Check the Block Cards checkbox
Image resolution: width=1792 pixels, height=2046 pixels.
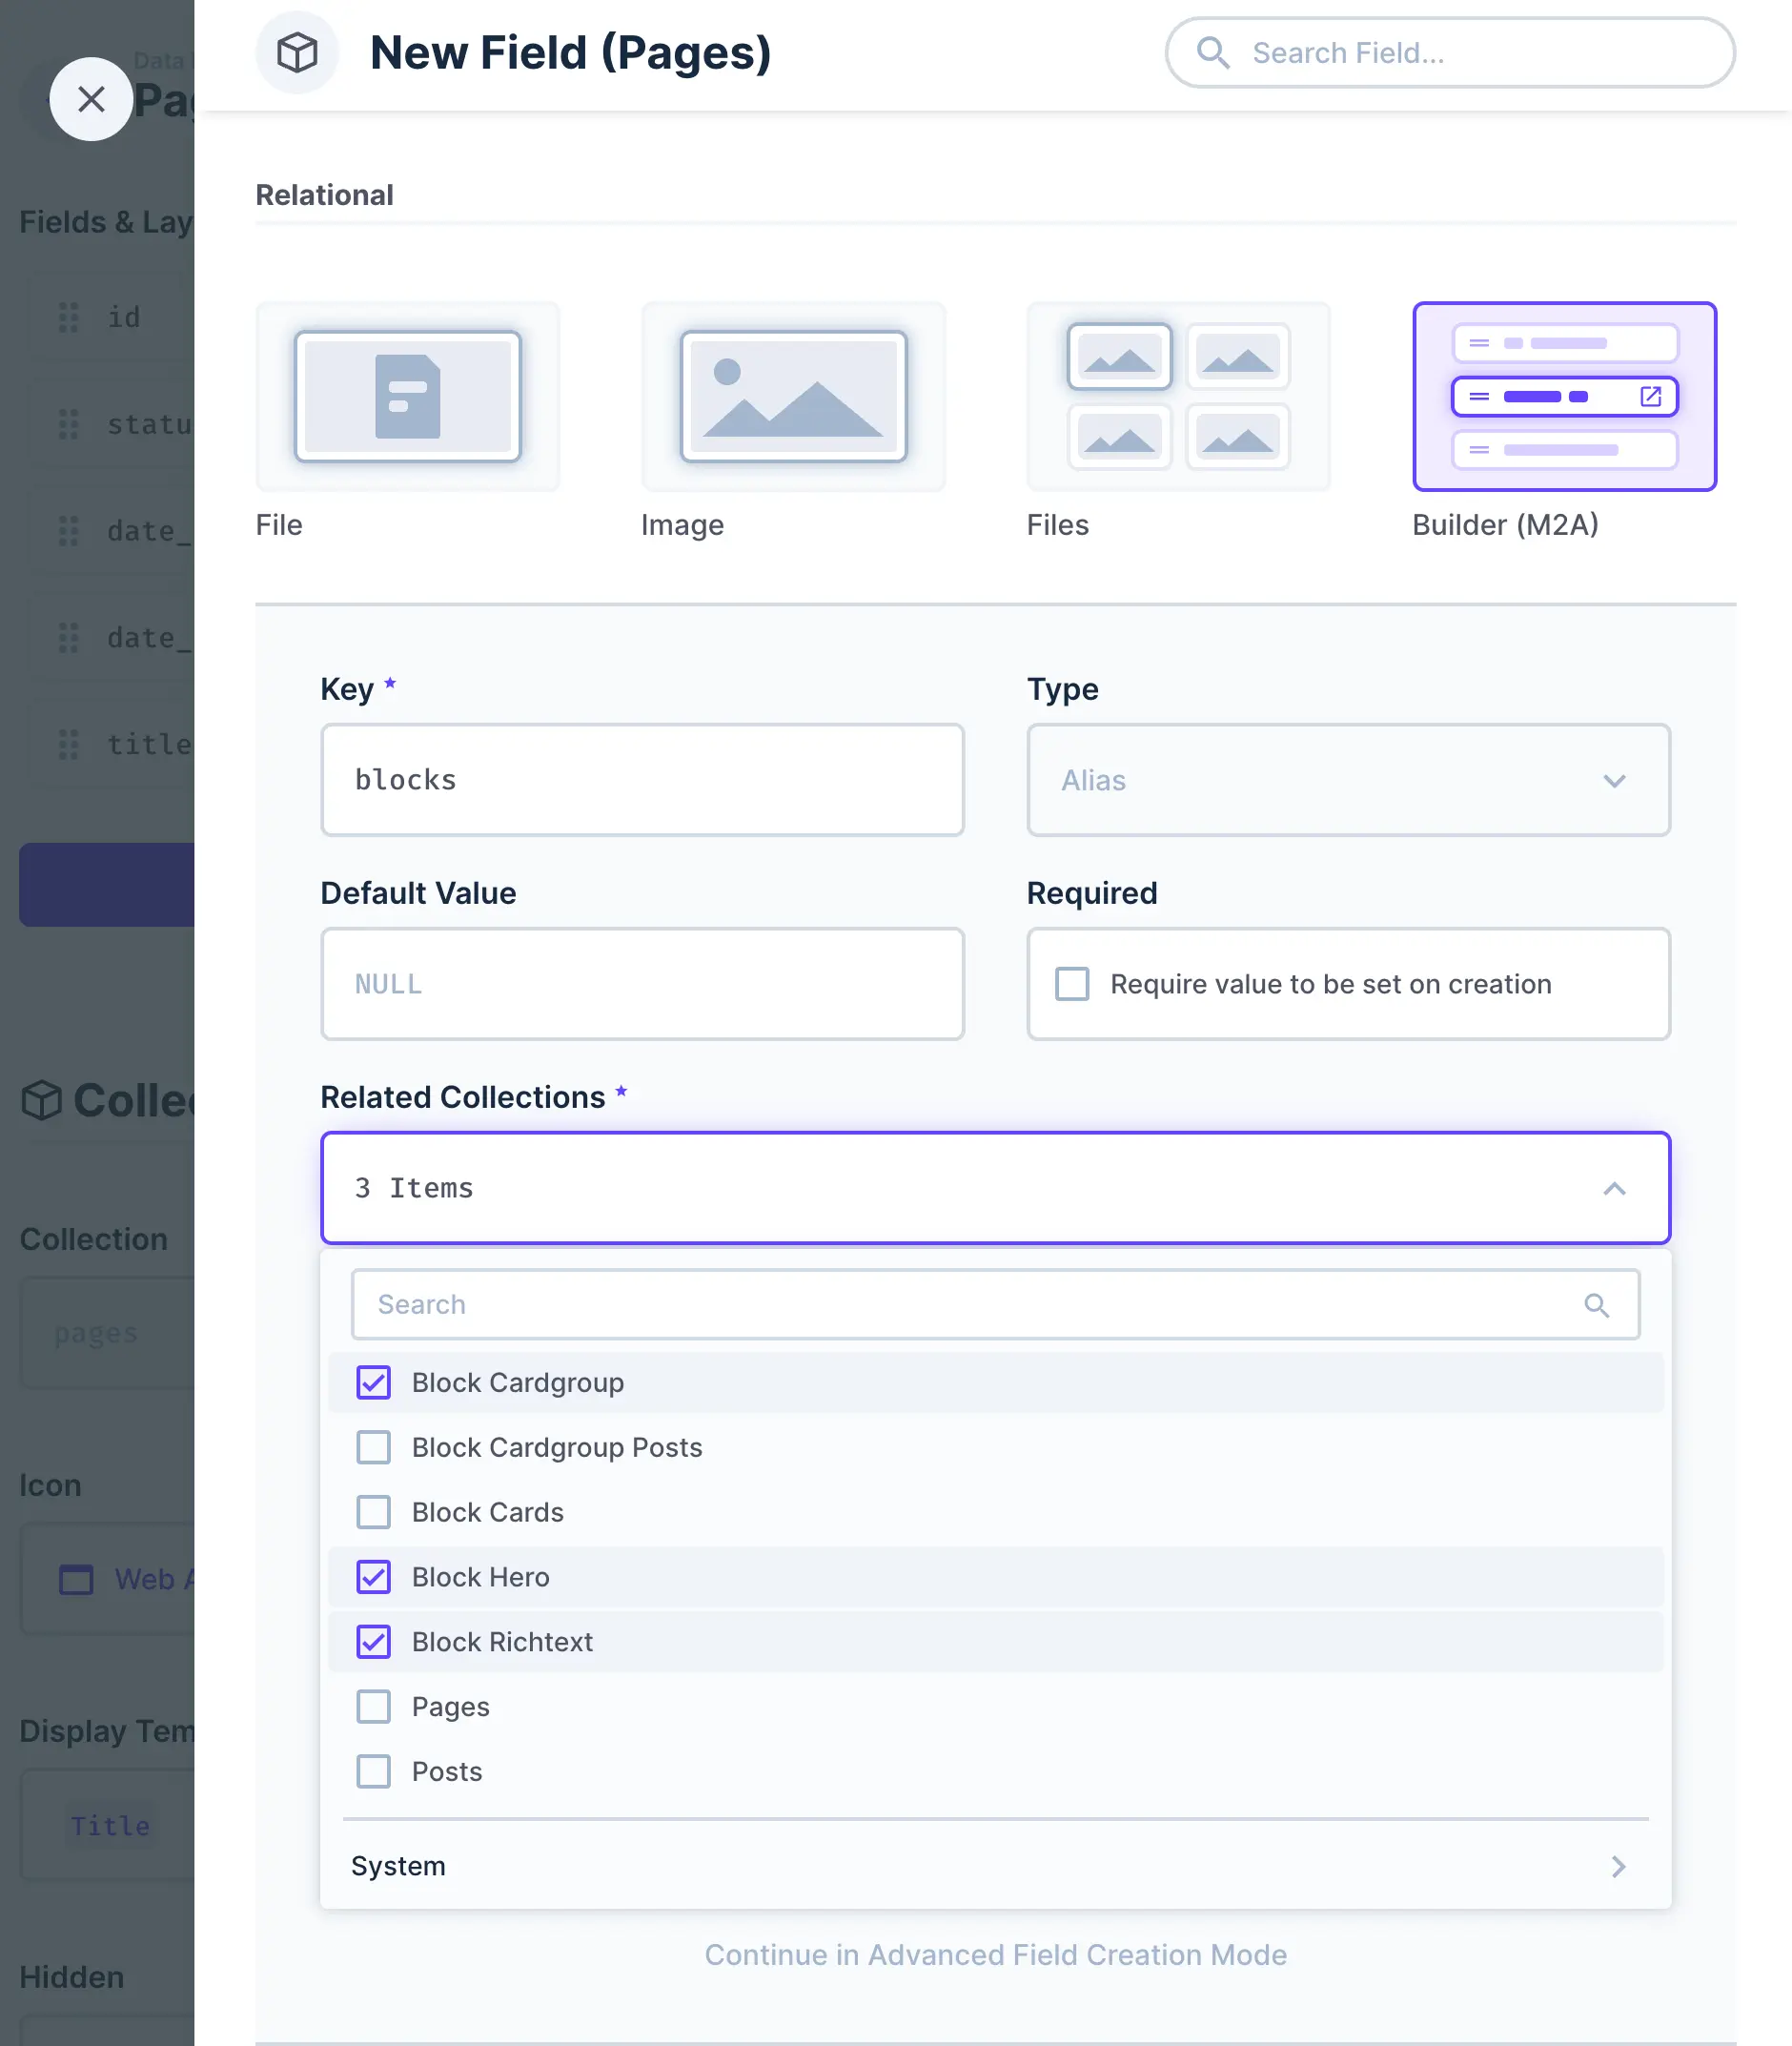point(373,1512)
